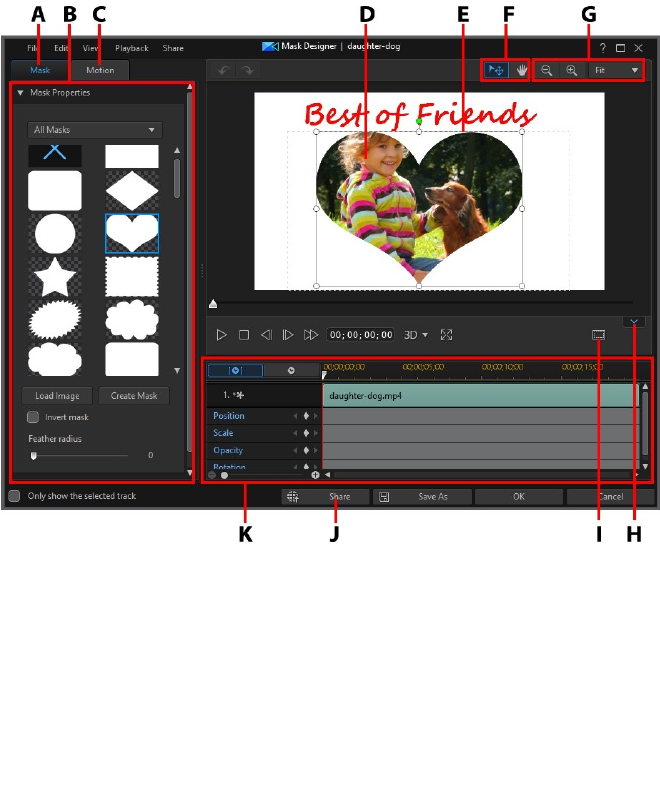Click the preview scrubber position handle
660x788 pixels.
coord(213,304)
